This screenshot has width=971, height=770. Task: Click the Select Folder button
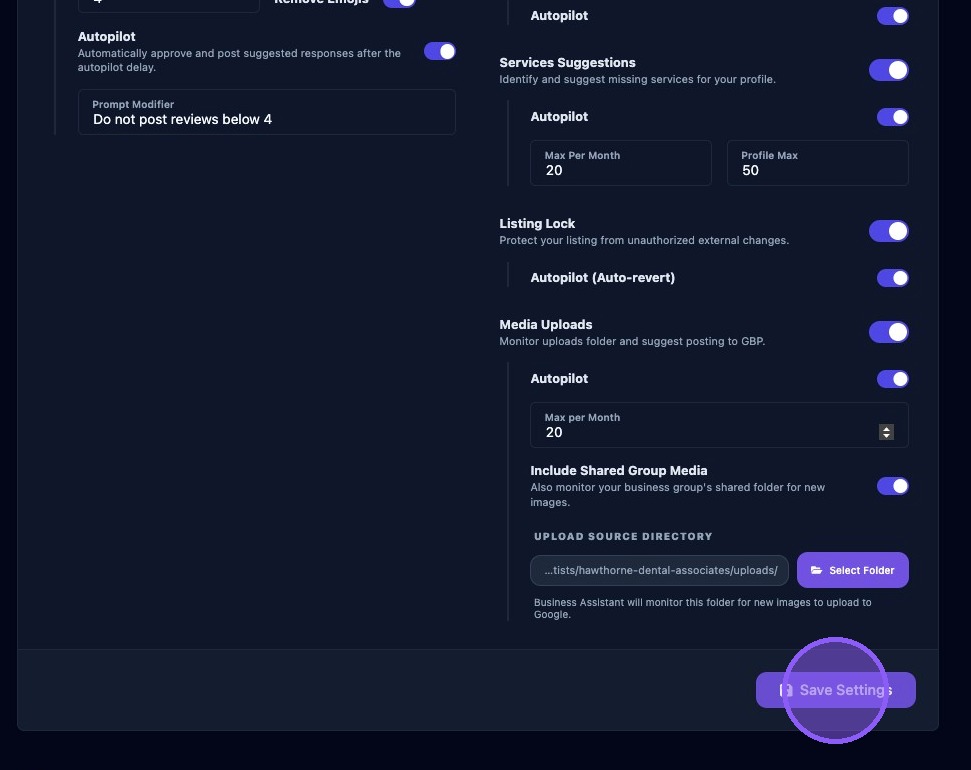coord(853,570)
